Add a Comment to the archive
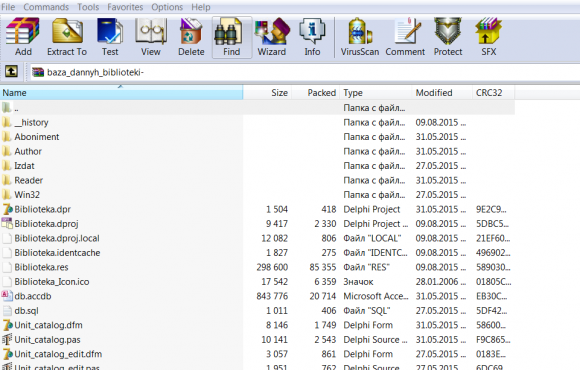Viewport: 580px width, 370px height. pos(405,37)
